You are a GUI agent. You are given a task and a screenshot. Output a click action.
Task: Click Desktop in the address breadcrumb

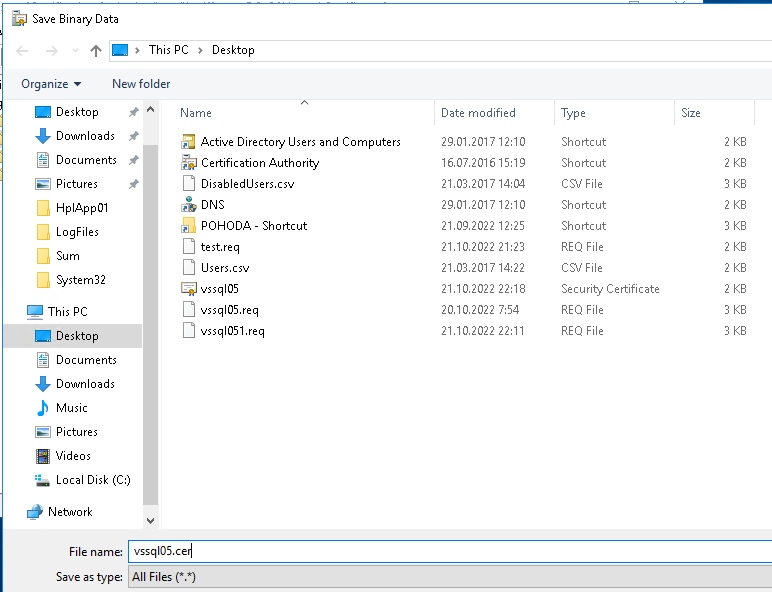(x=233, y=50)
